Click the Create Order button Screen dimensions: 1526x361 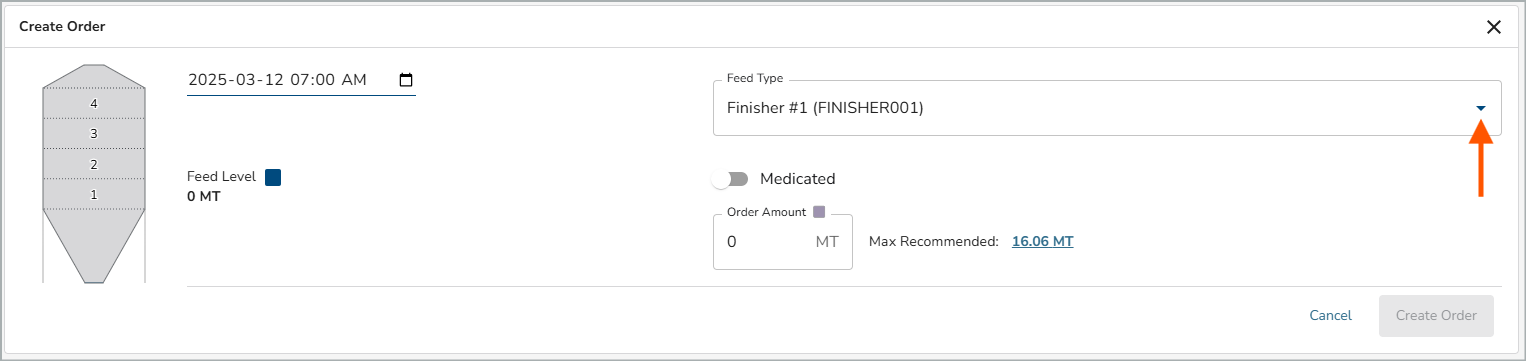point(1436,316)
